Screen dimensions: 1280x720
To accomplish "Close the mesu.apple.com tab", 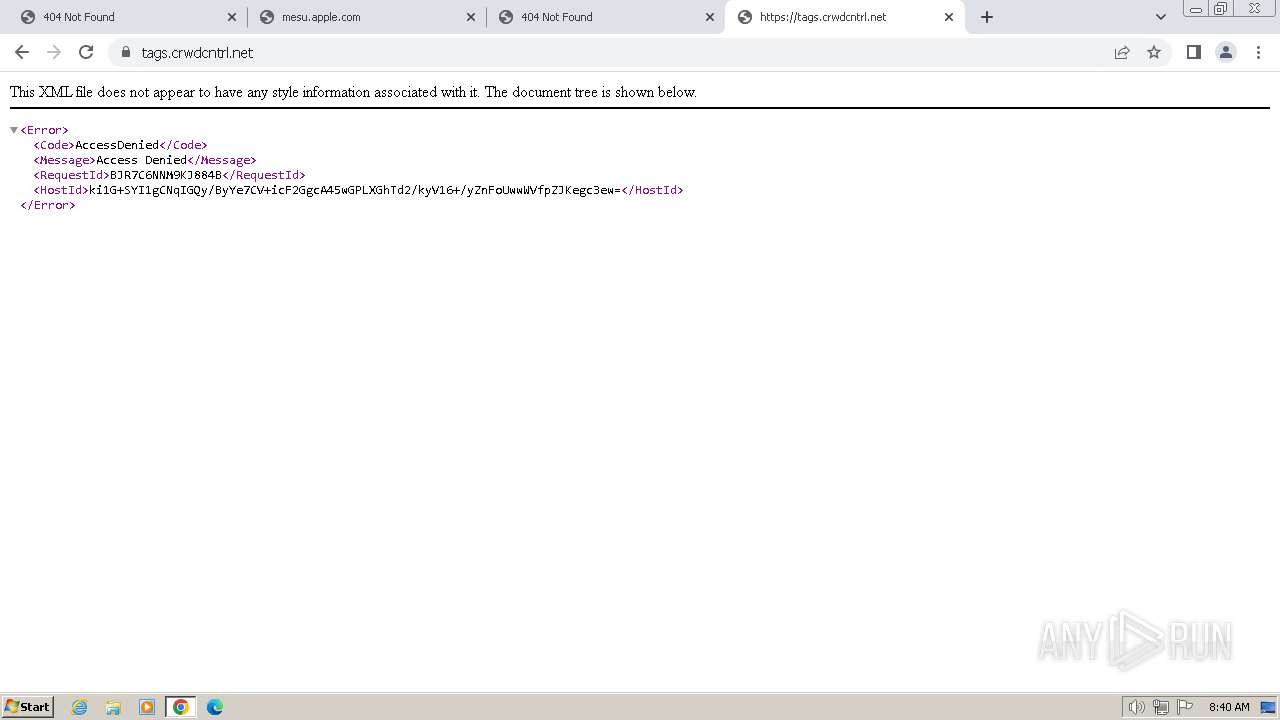I will (471, 17).
